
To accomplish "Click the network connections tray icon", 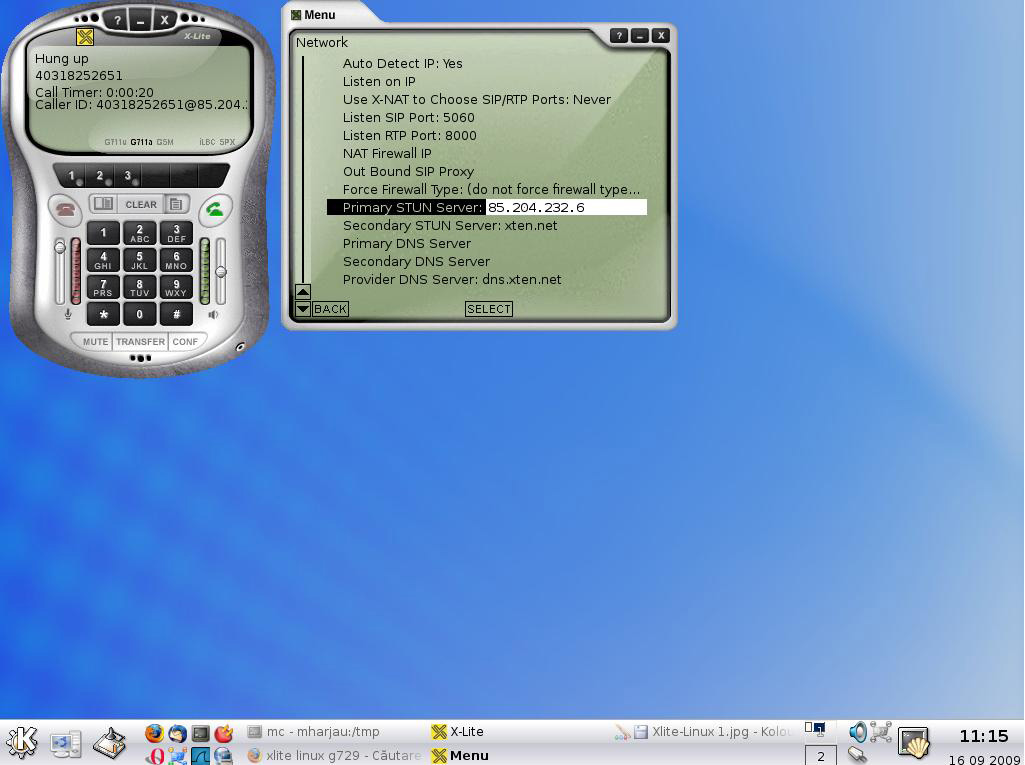I will coord(881,732).
